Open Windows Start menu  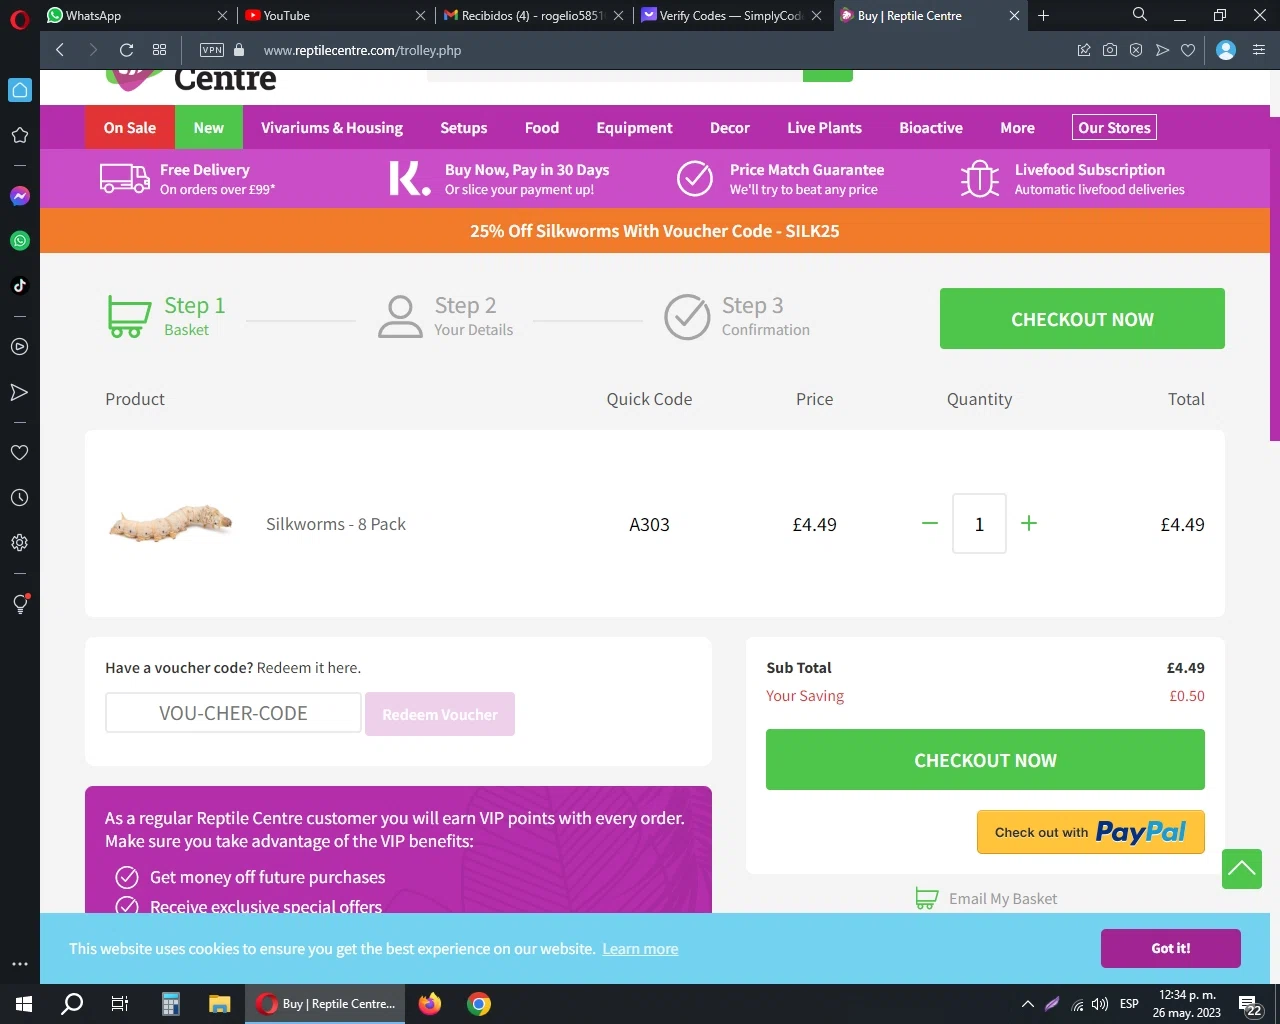pos(24,1004)
